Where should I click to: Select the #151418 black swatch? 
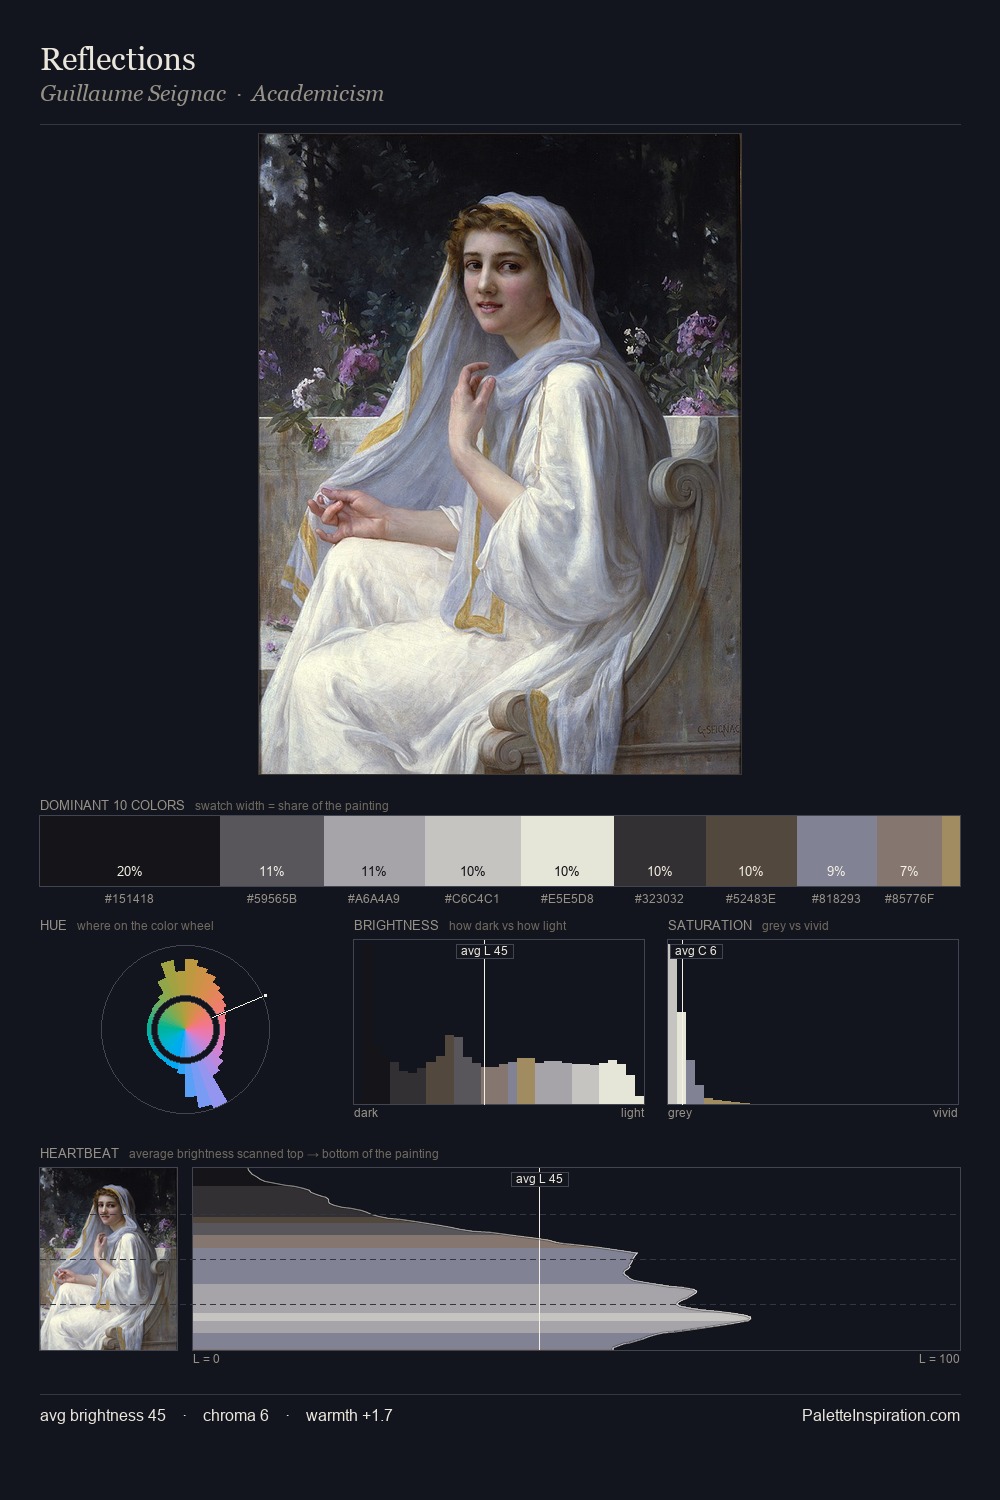coord(130,851)
